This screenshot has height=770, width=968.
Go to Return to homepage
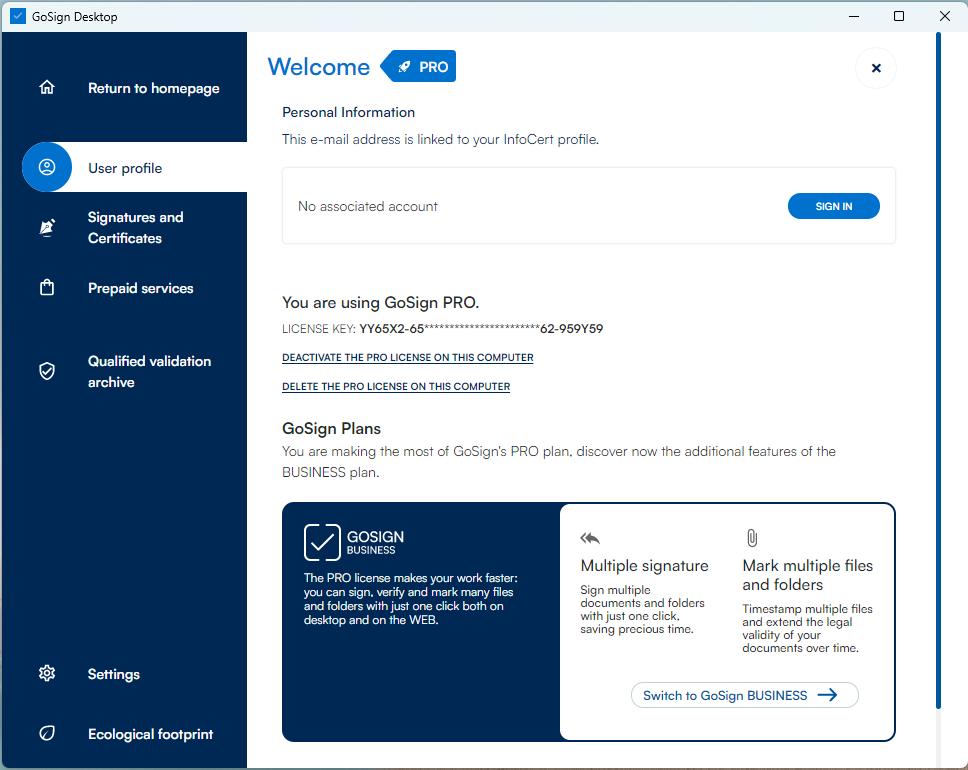[x=153, y=88]
